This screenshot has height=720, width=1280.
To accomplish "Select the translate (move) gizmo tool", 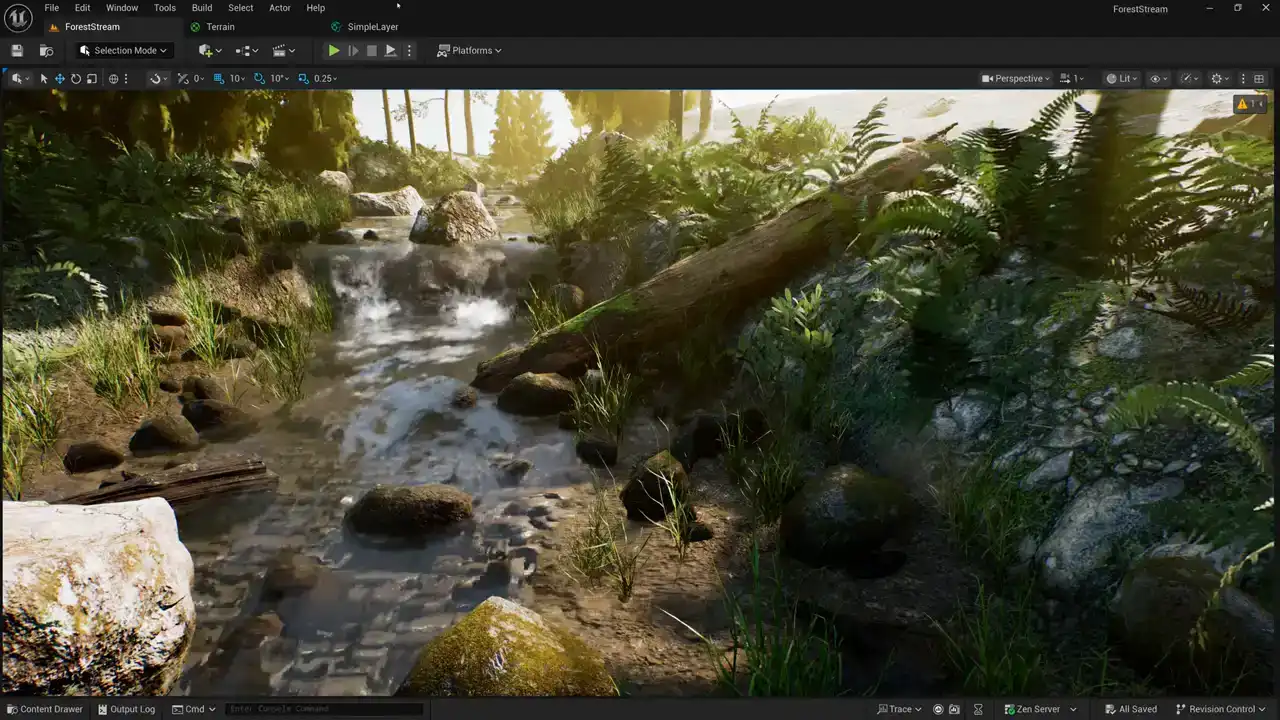I will click(x=59, y=79).
